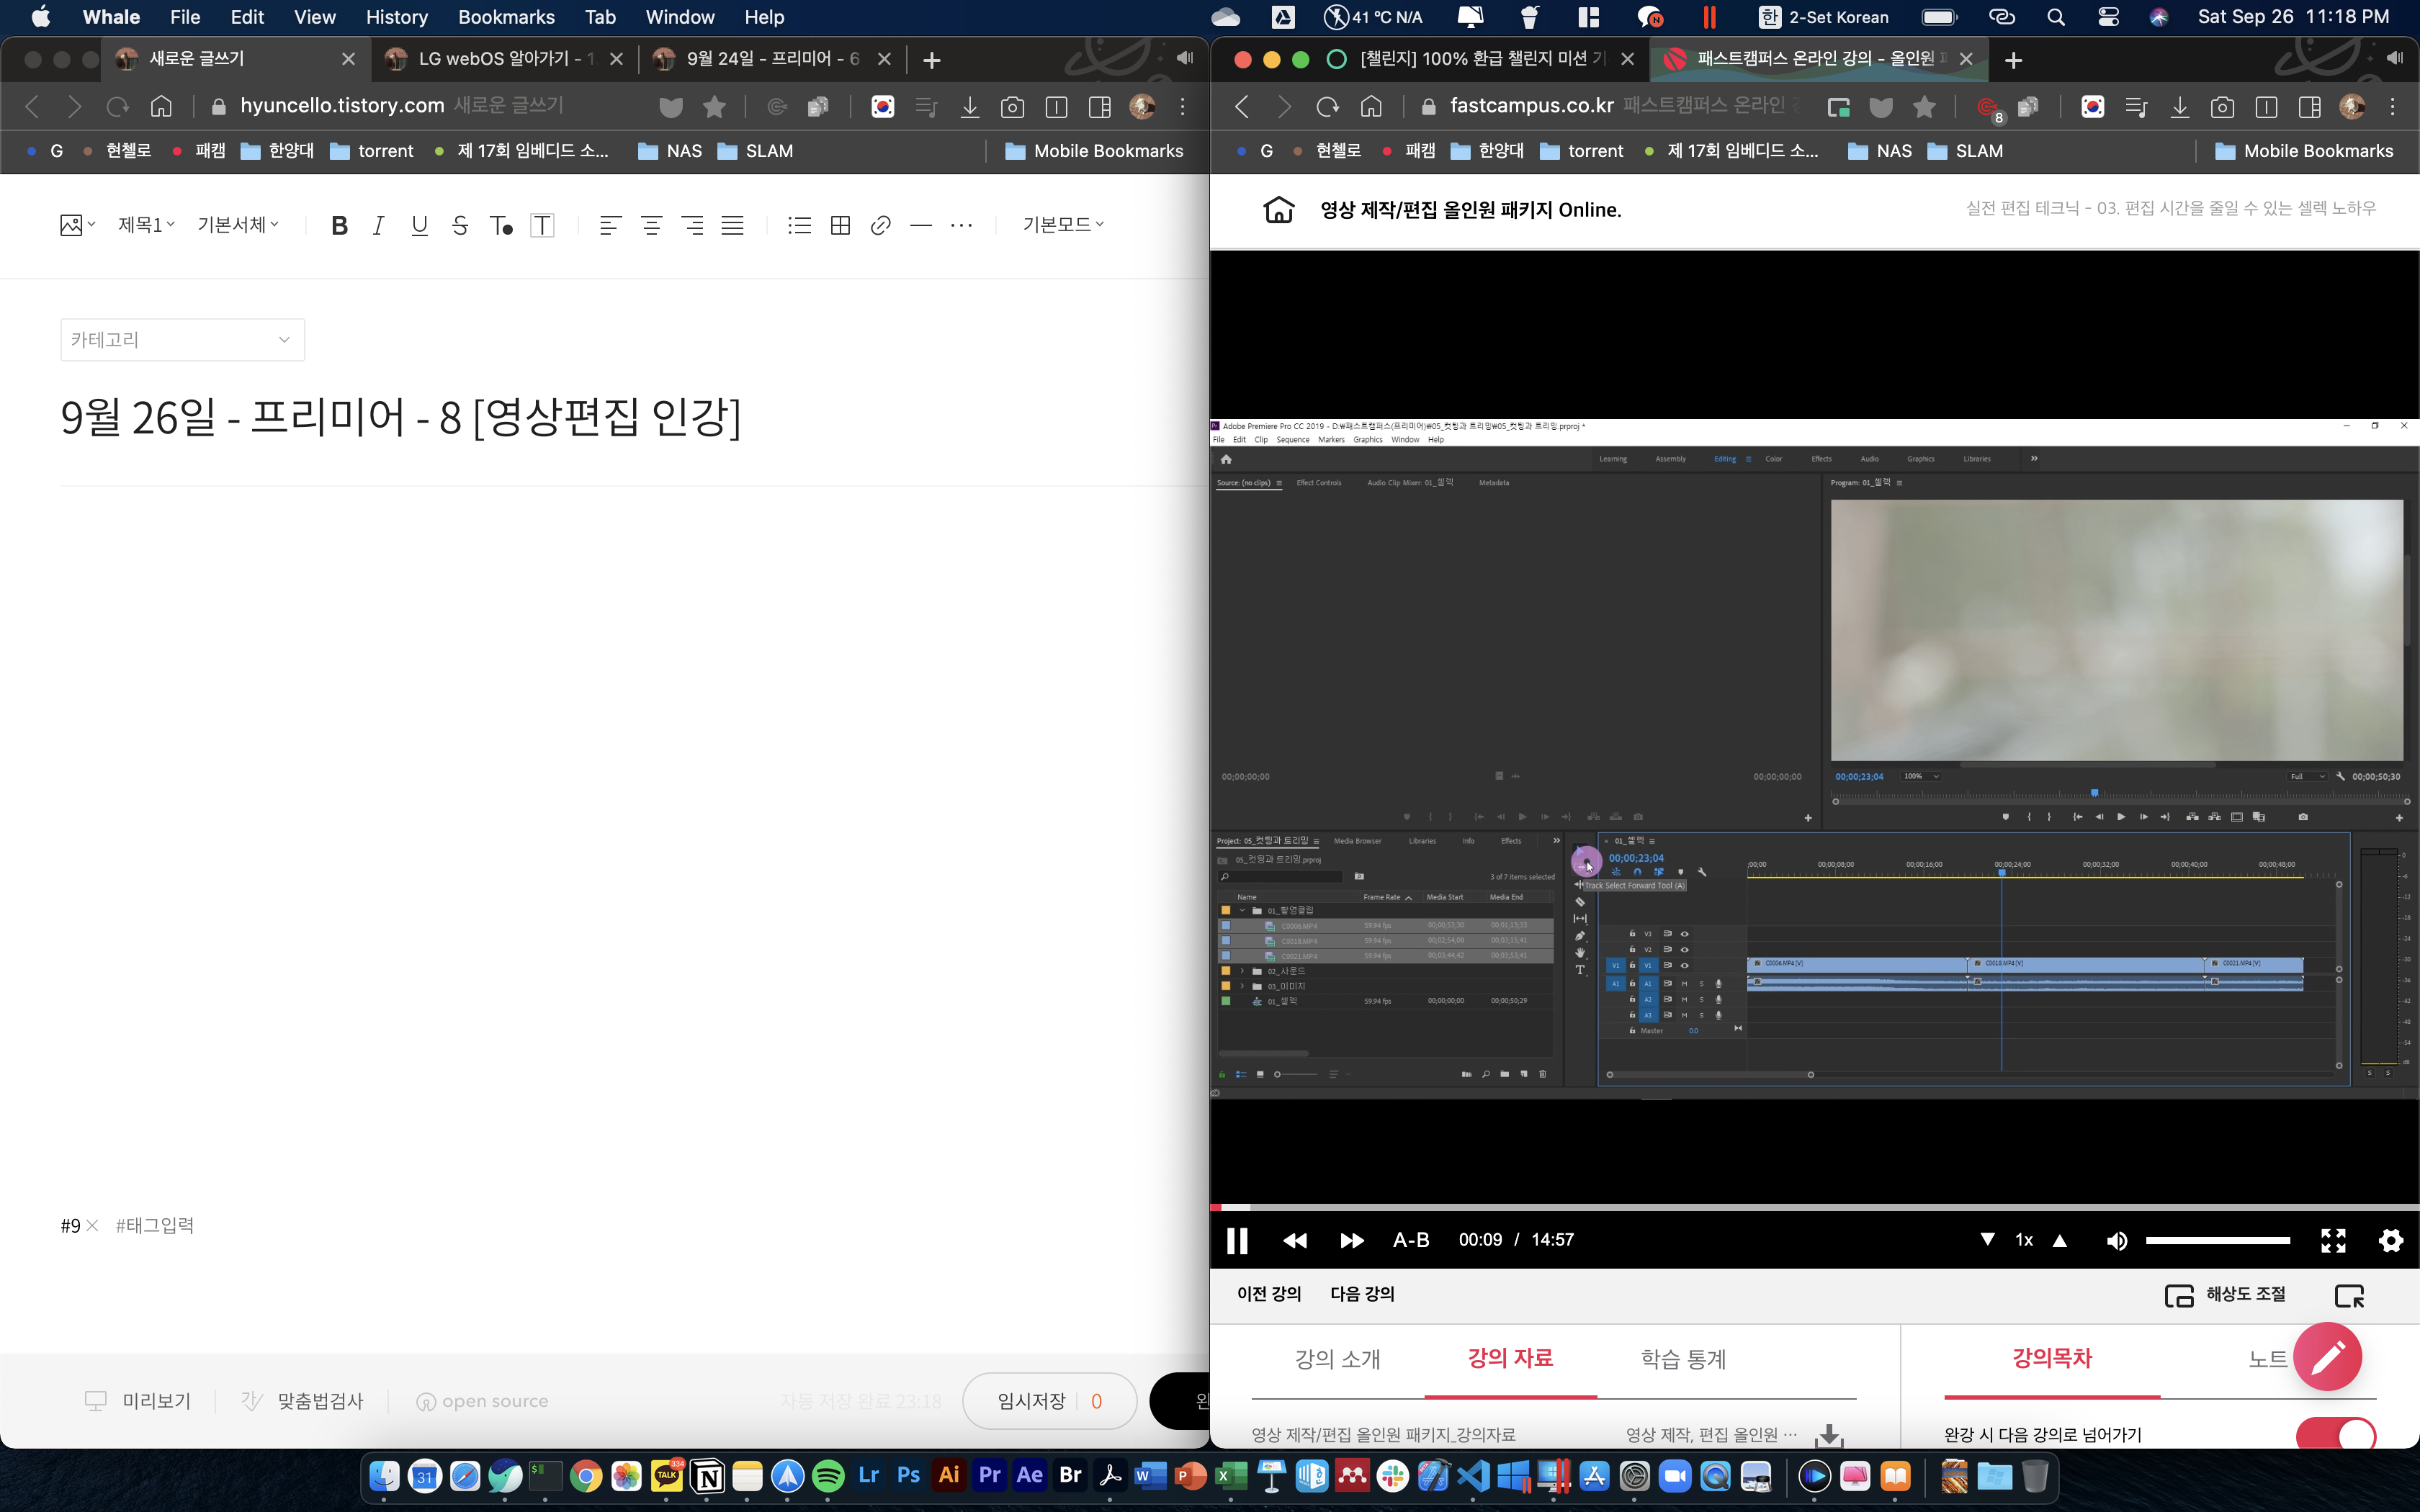Open the Bookmarks menu in menu bar
The height and width of the screenshot is (1512, 2420).
506,17
